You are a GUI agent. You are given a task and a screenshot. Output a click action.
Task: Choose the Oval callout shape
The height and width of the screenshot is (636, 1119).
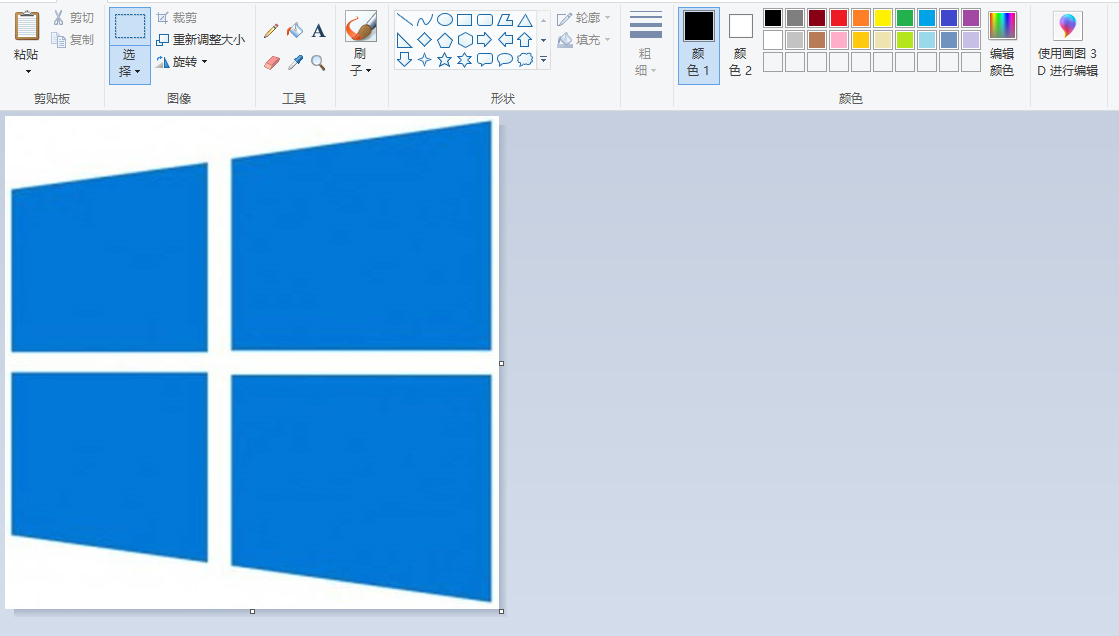505,59
